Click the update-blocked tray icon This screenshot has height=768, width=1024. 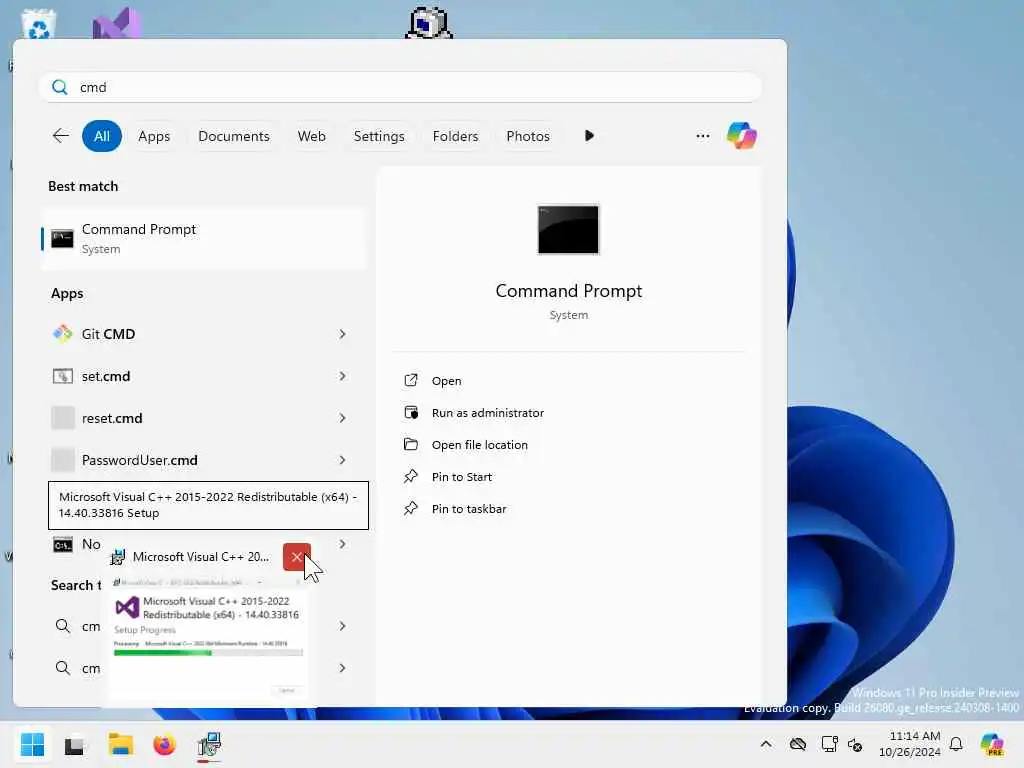856,744
